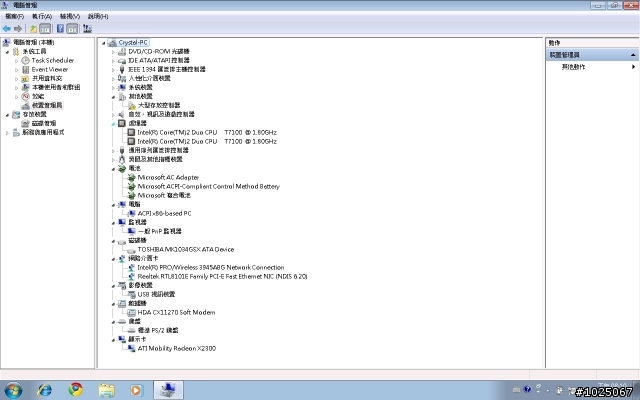Collapse the 存放裝置 node
Viewport: 640px width, 400px height.
[7, 115]
